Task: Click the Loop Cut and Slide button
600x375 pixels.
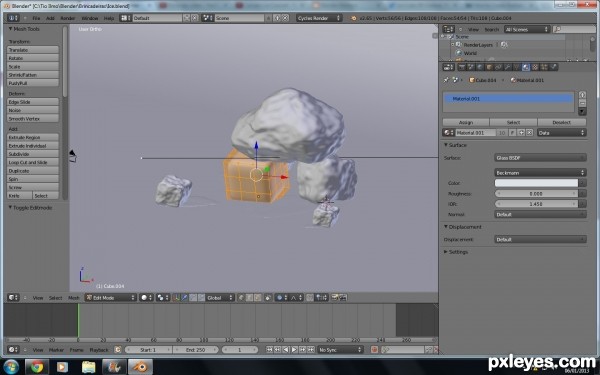Action: [x=33, y=162]
